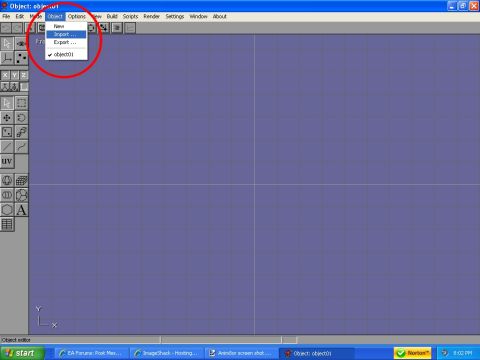Open the Window menu
The width and height of the screenshot is (480, 360).
198,16
